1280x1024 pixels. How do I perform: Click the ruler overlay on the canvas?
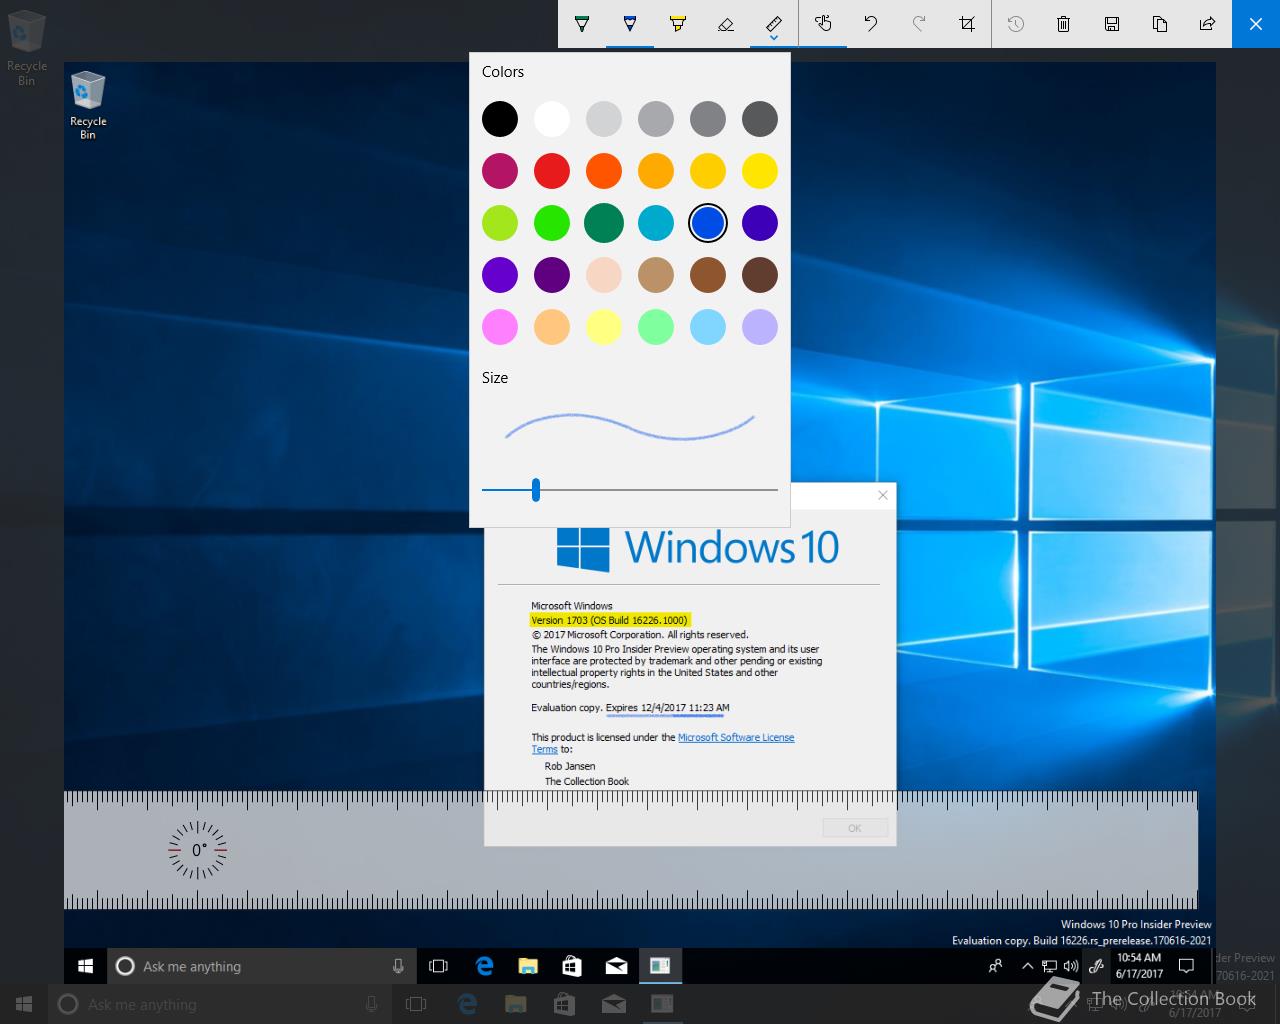point(631,850)
